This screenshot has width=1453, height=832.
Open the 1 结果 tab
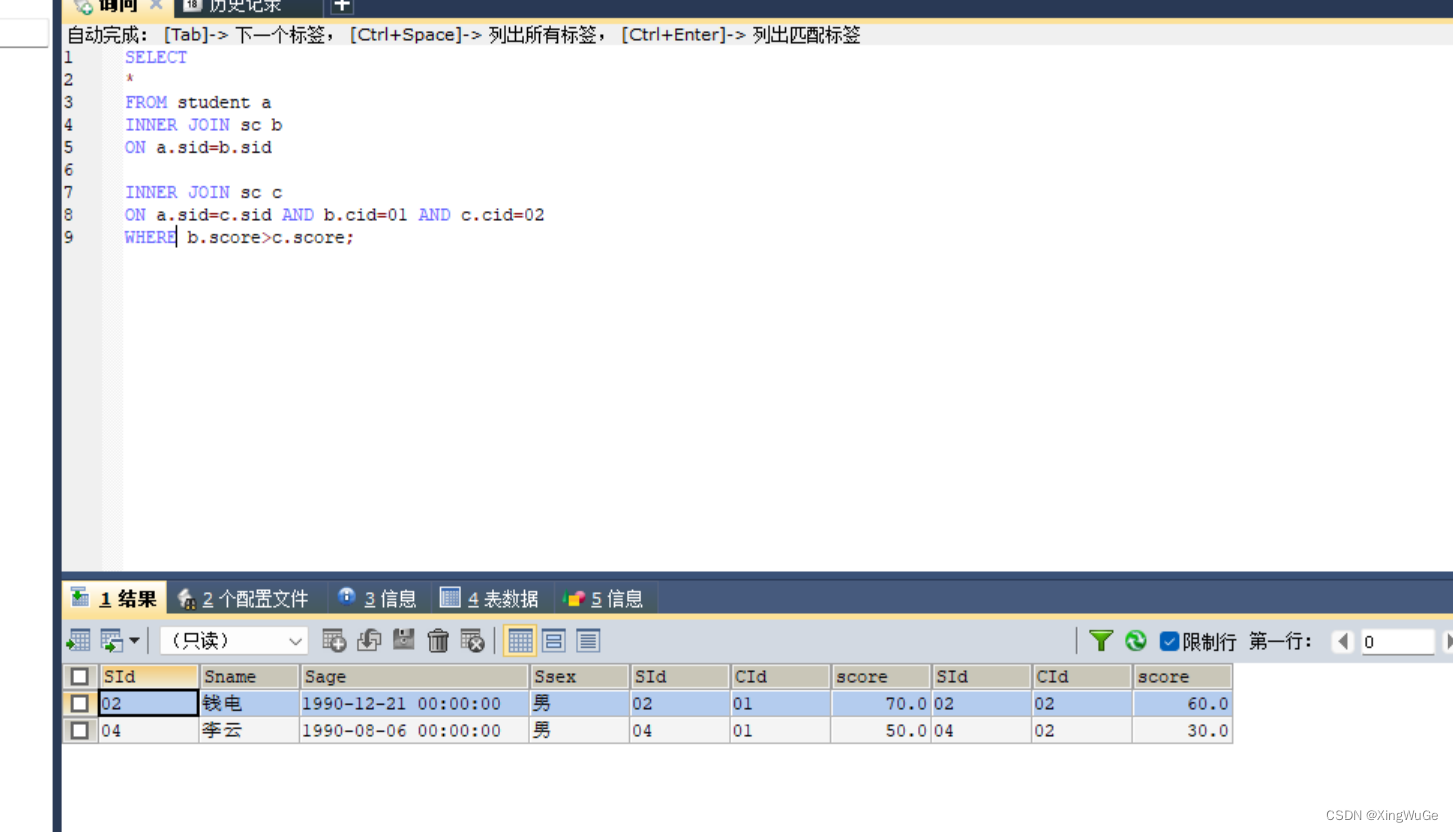click(x=115, y=599)
